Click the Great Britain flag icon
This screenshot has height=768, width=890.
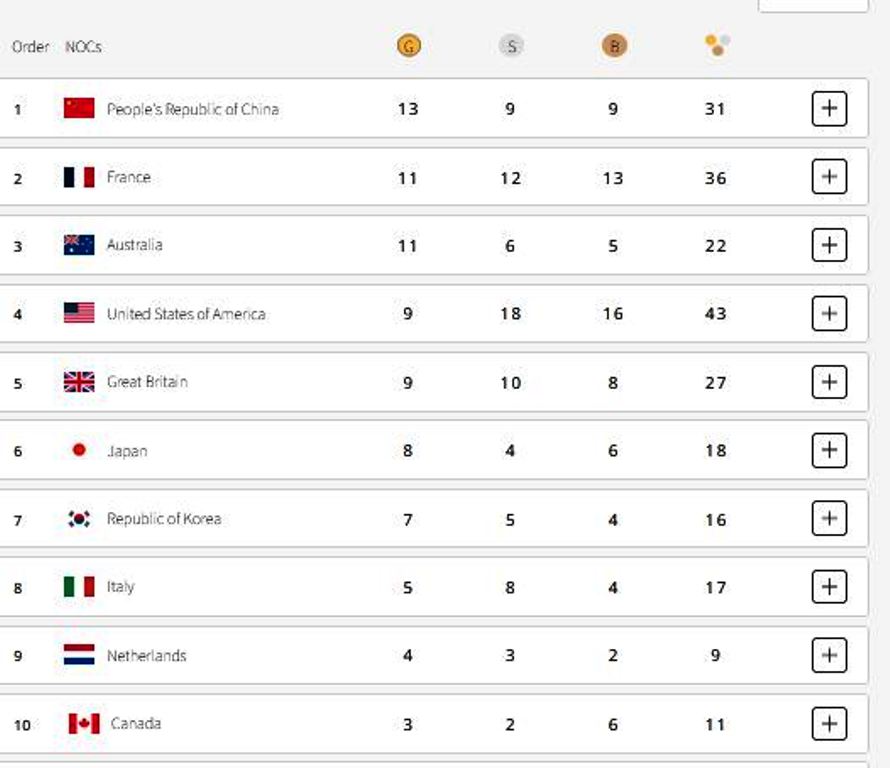[x=79, y=382]
